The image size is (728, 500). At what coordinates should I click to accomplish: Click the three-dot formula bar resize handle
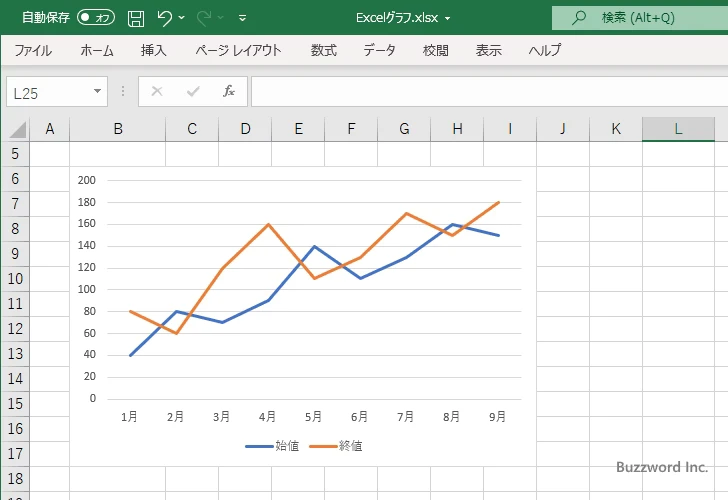123,91
